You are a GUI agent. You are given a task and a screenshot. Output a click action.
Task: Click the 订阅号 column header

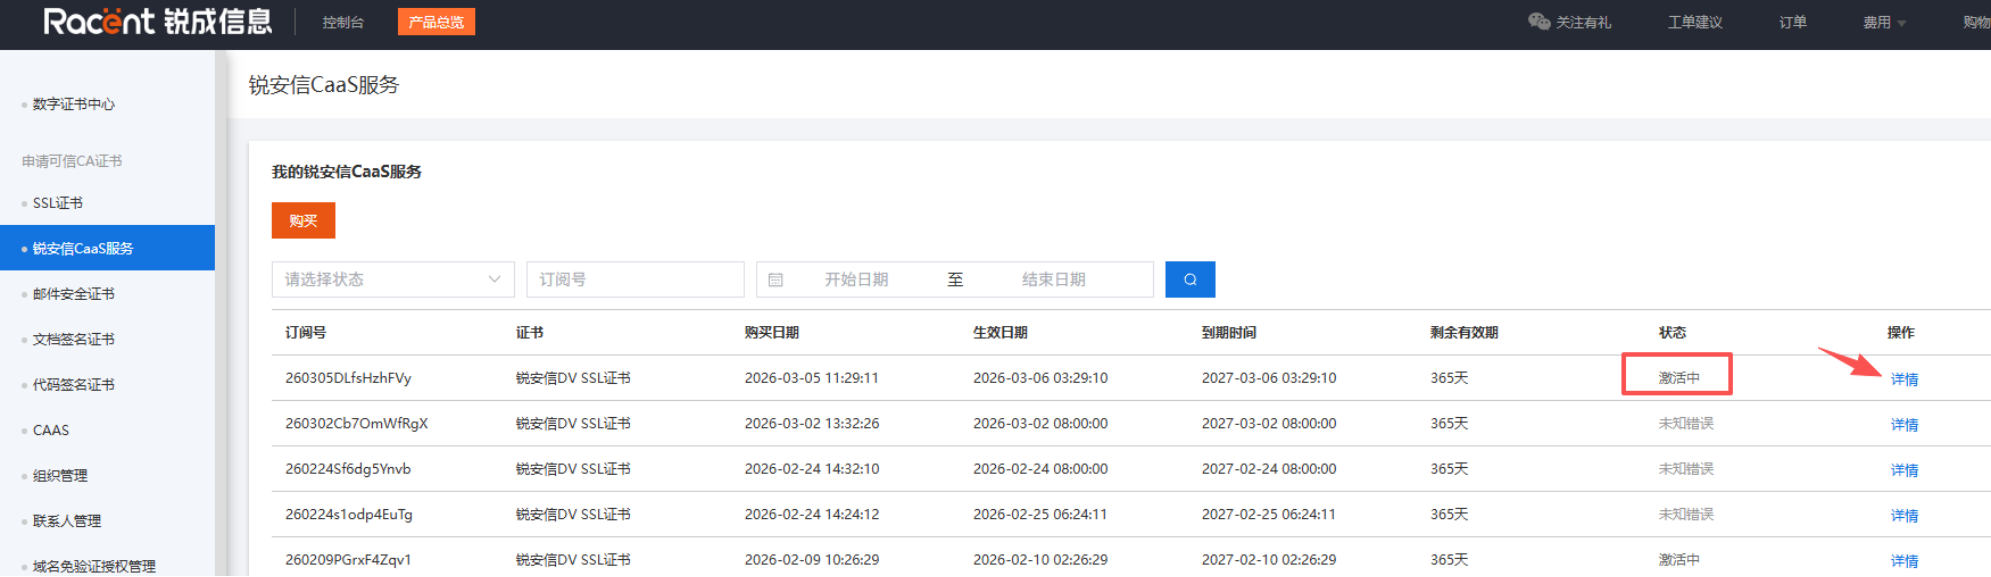click(305, 332)
